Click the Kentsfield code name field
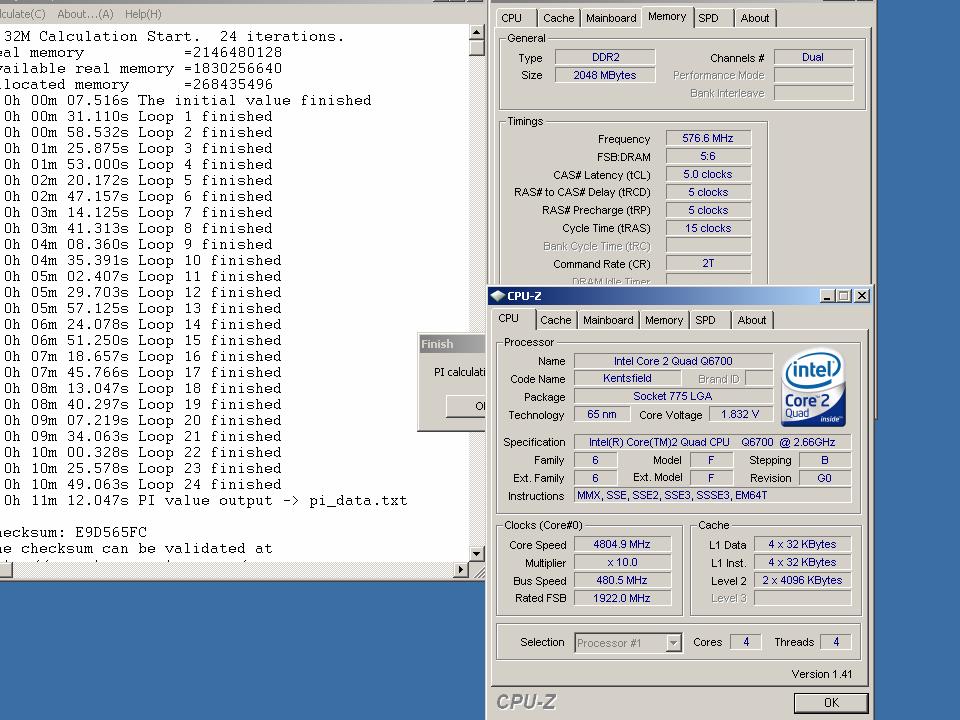Image resolution: width=960 pixels, height=720 pixels. click(x=627, y=378)
